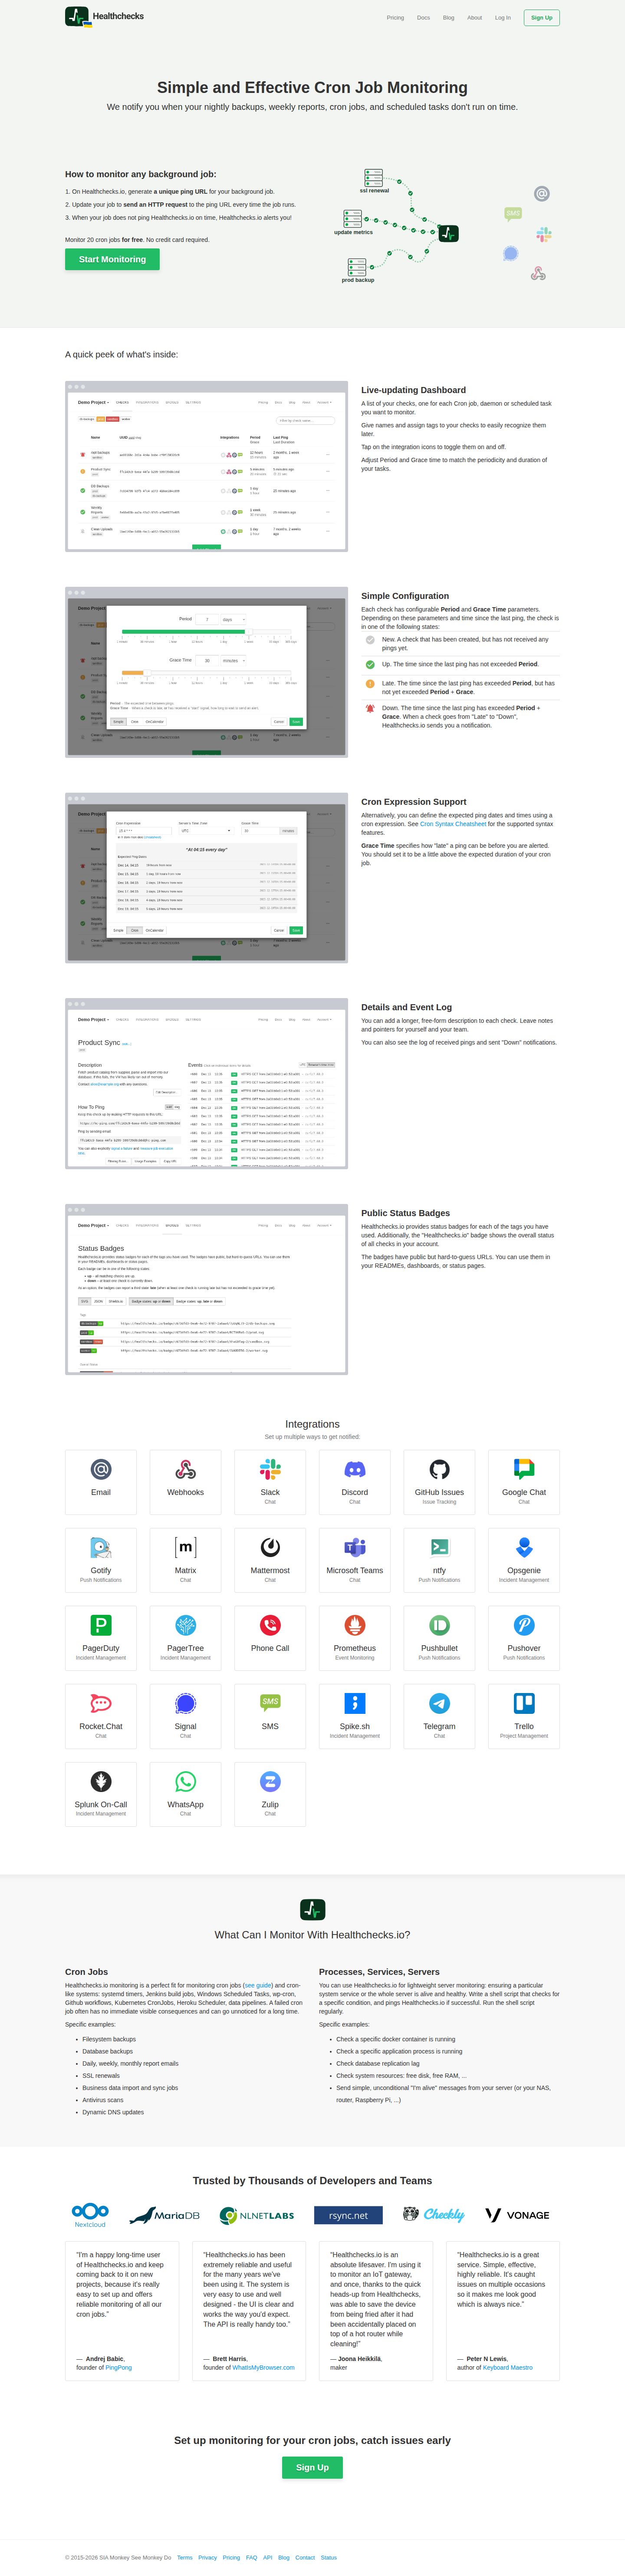Click the green Start Monitoring button
Screen dimensions: 625x2576
tap(112, 259)
